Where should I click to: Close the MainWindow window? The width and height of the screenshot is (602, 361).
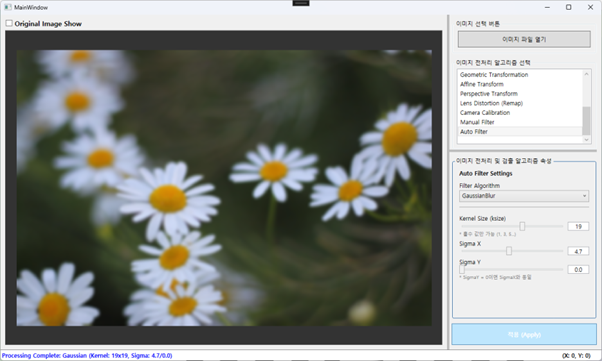[x=590, y=7]
